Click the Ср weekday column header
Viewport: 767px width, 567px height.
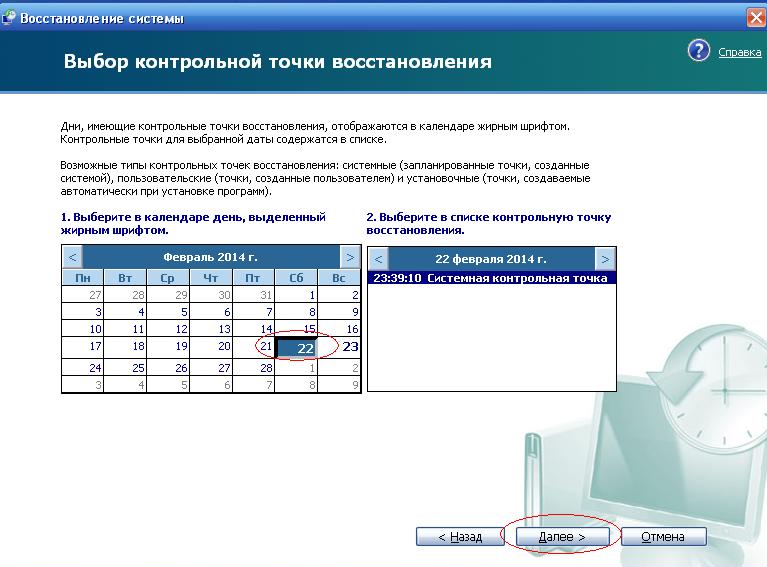tap(168, 277)
